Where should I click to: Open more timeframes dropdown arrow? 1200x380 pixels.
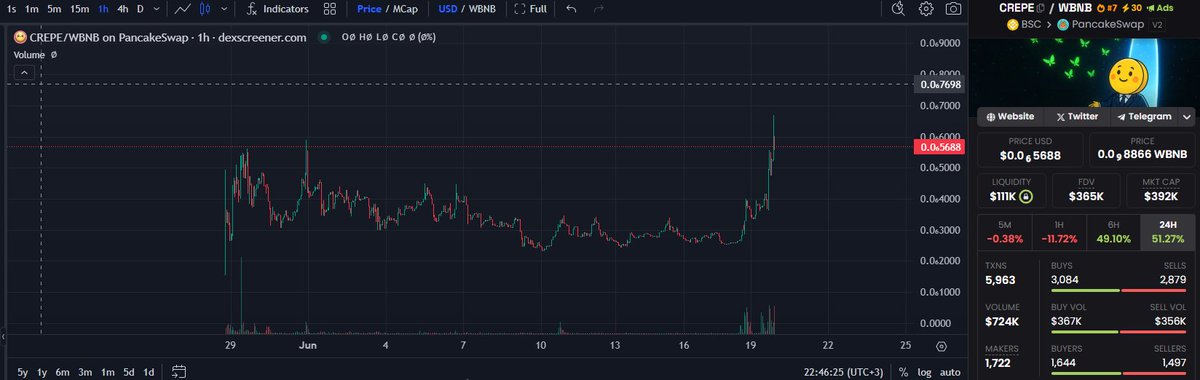pos(155,9)
